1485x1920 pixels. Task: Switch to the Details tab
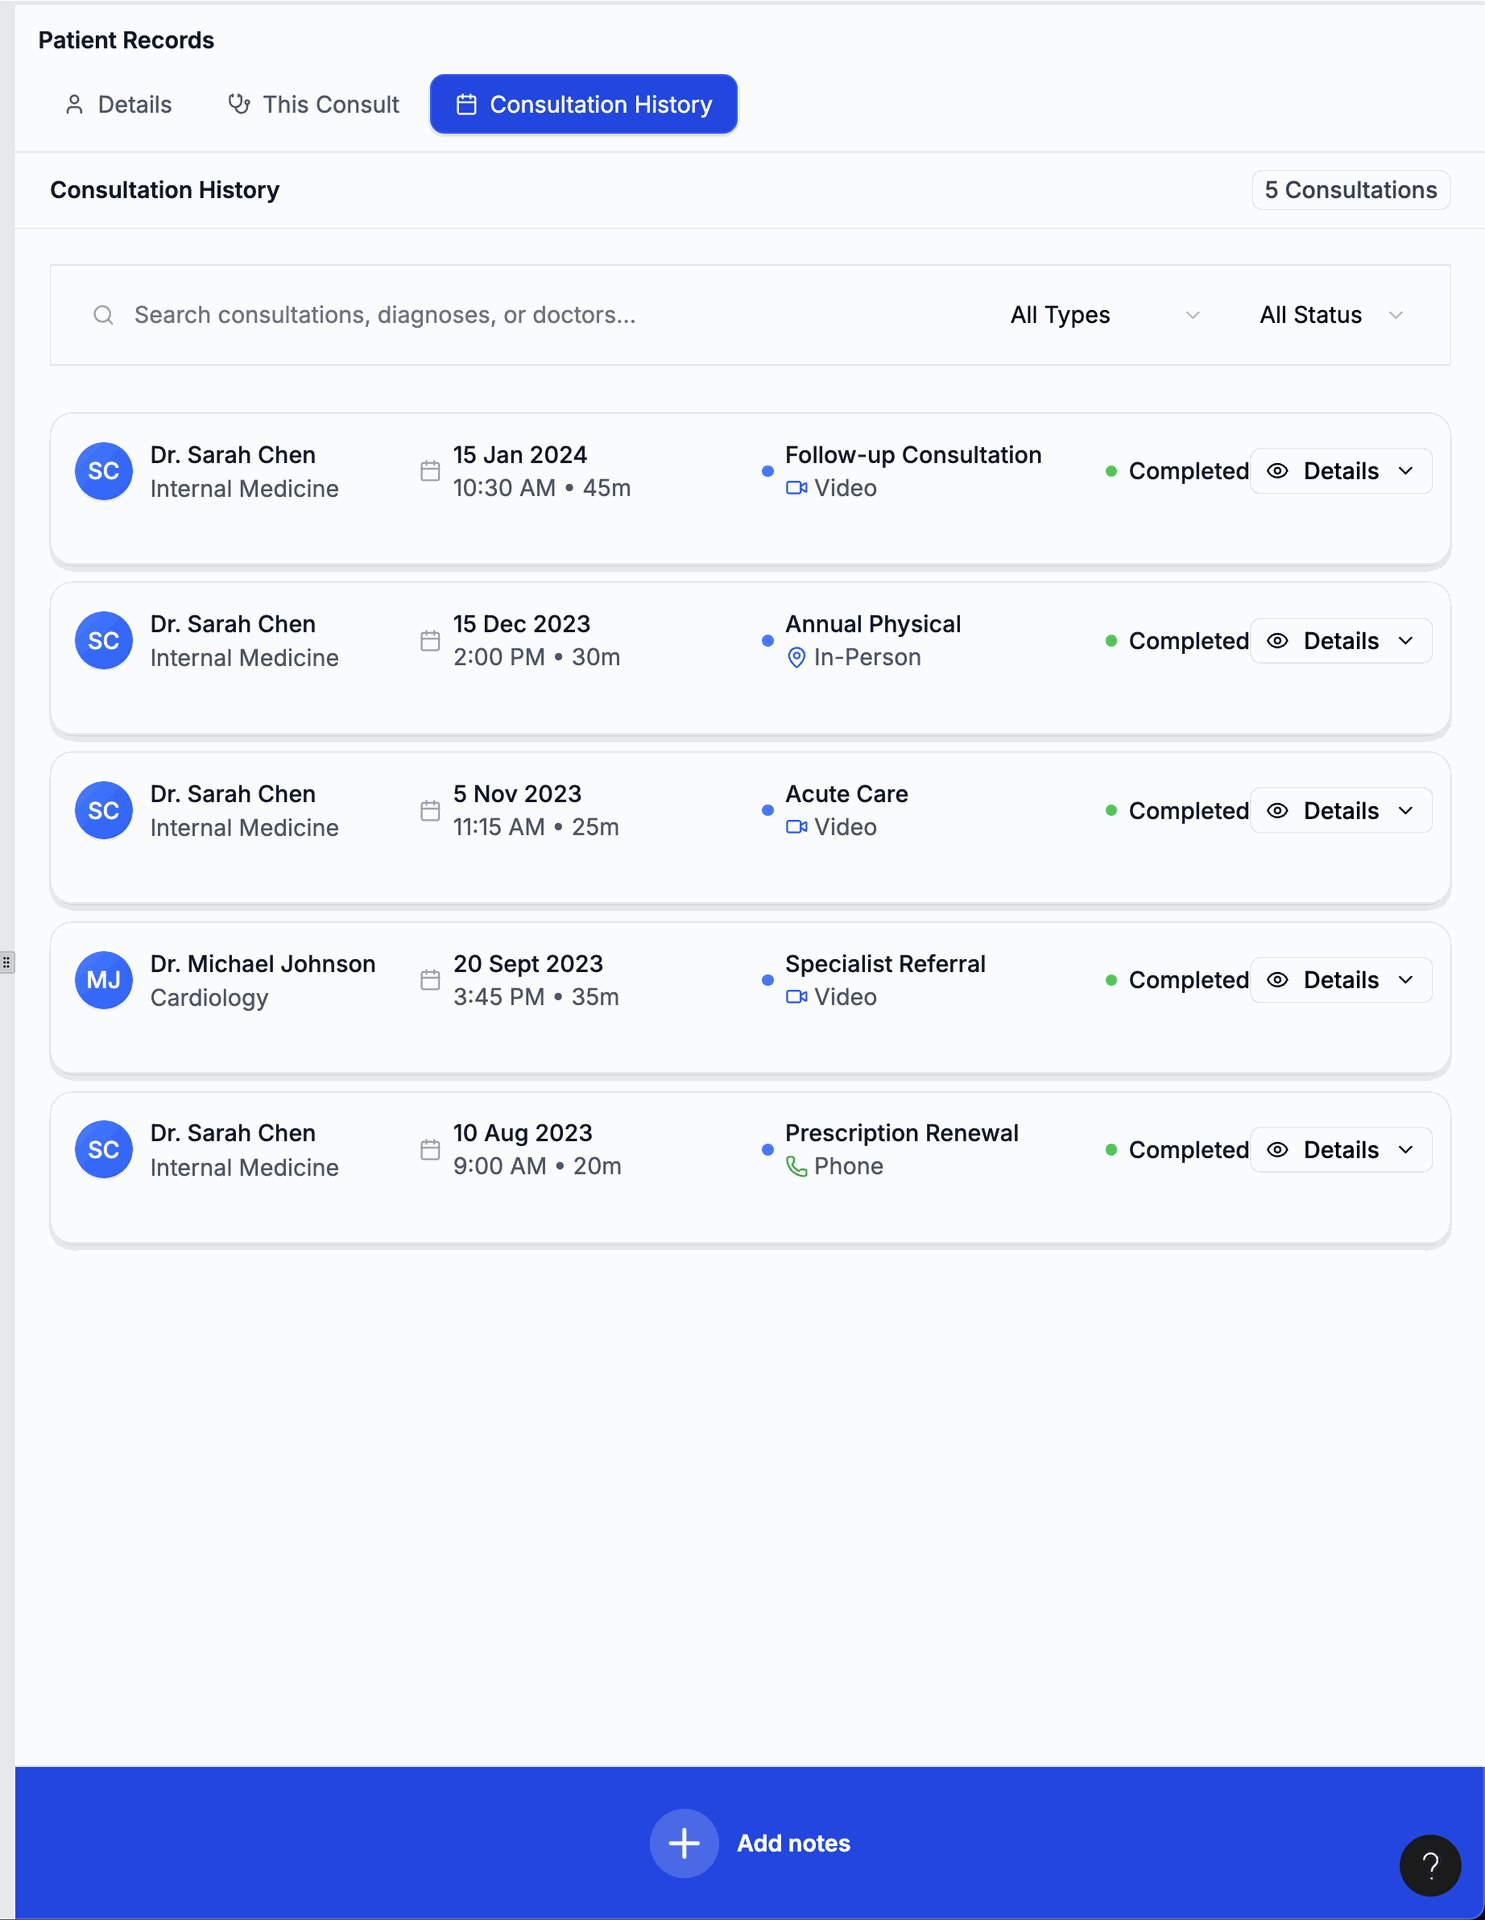[x=118, y=104]
